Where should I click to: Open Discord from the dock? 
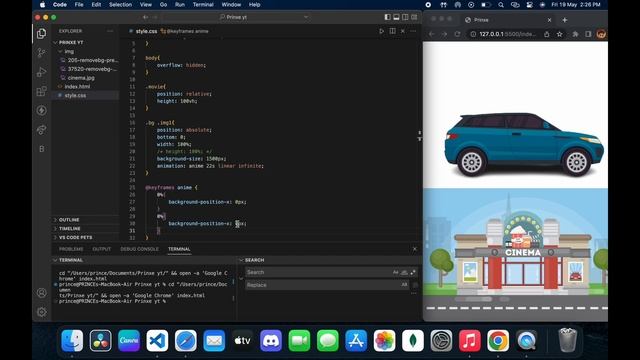coord(271,340)
